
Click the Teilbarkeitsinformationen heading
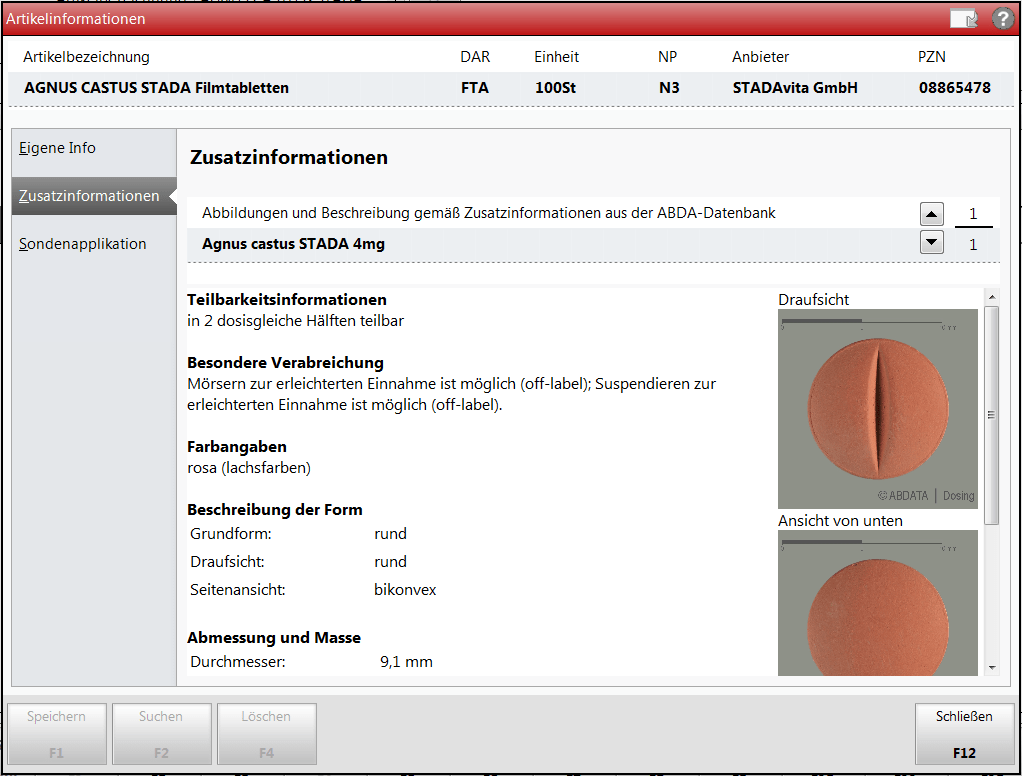point(287,300)
